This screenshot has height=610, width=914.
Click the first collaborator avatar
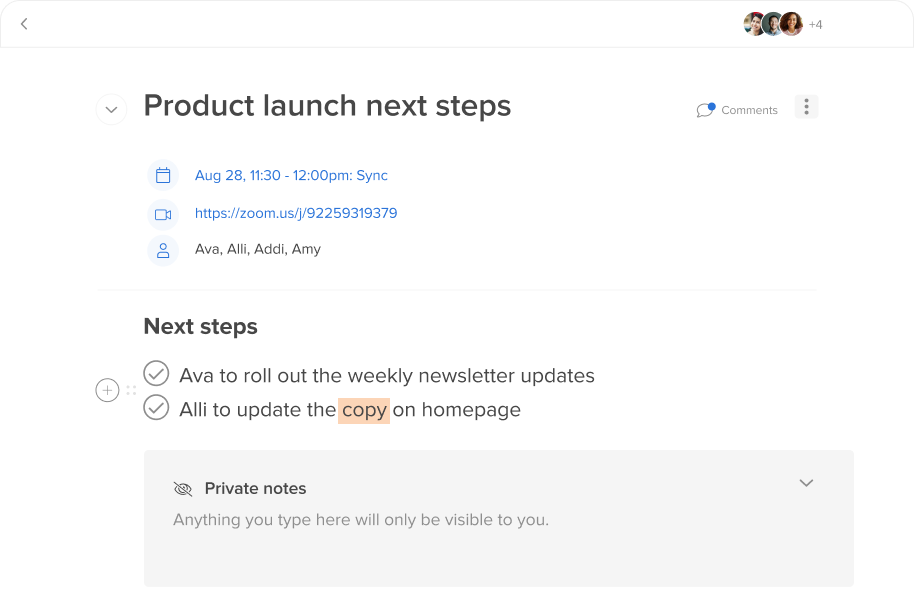point(754,24)
